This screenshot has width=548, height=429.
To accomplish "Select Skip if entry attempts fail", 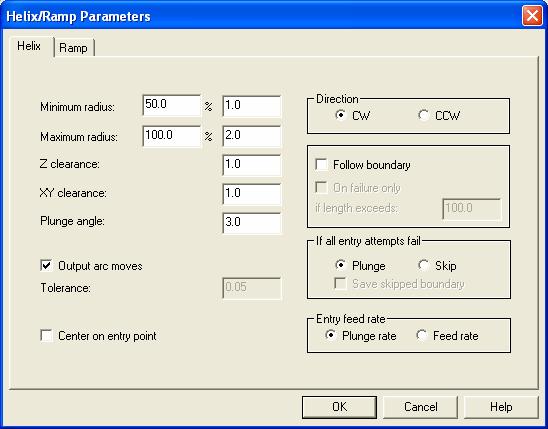I will 423,265.
